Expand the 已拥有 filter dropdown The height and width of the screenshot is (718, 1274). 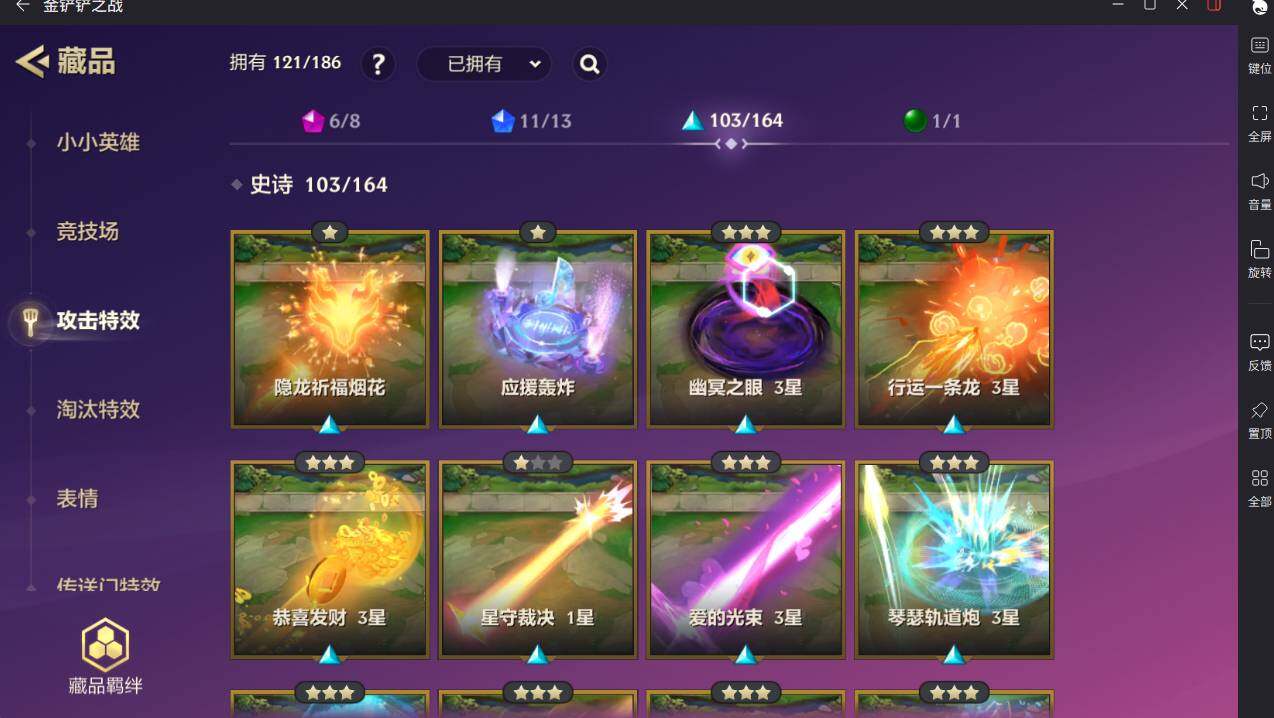point(484,65)
